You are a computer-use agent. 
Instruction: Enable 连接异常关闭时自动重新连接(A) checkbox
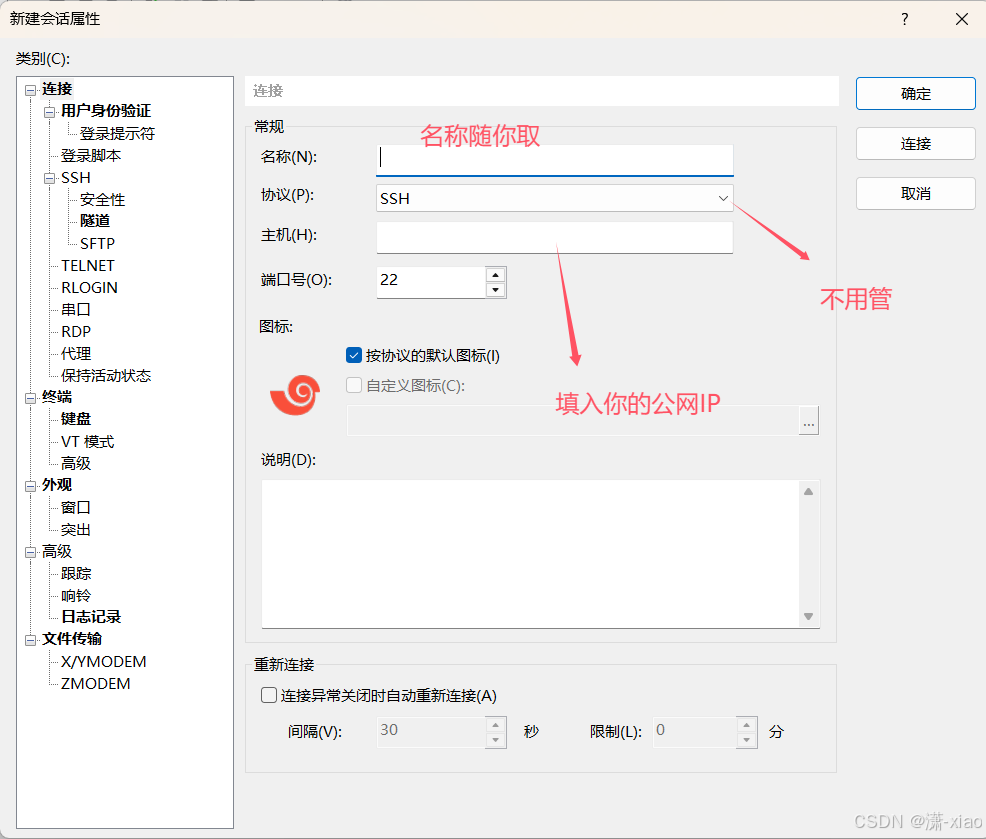point(269,695)
